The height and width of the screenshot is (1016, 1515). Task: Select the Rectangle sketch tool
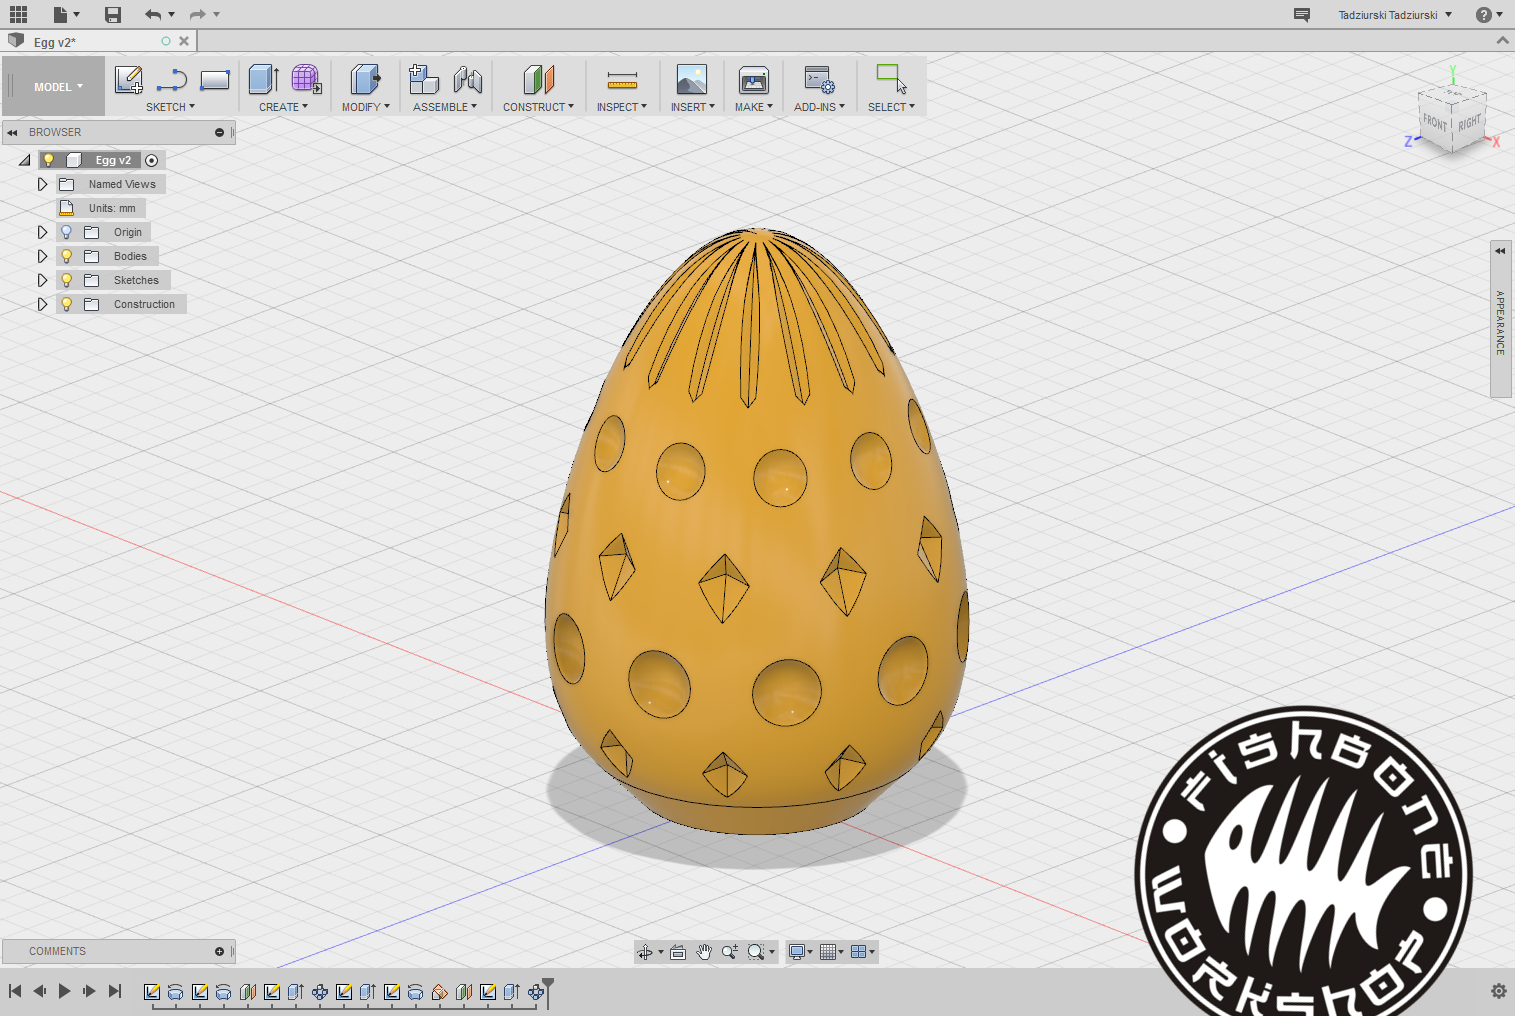click(215, 80)
